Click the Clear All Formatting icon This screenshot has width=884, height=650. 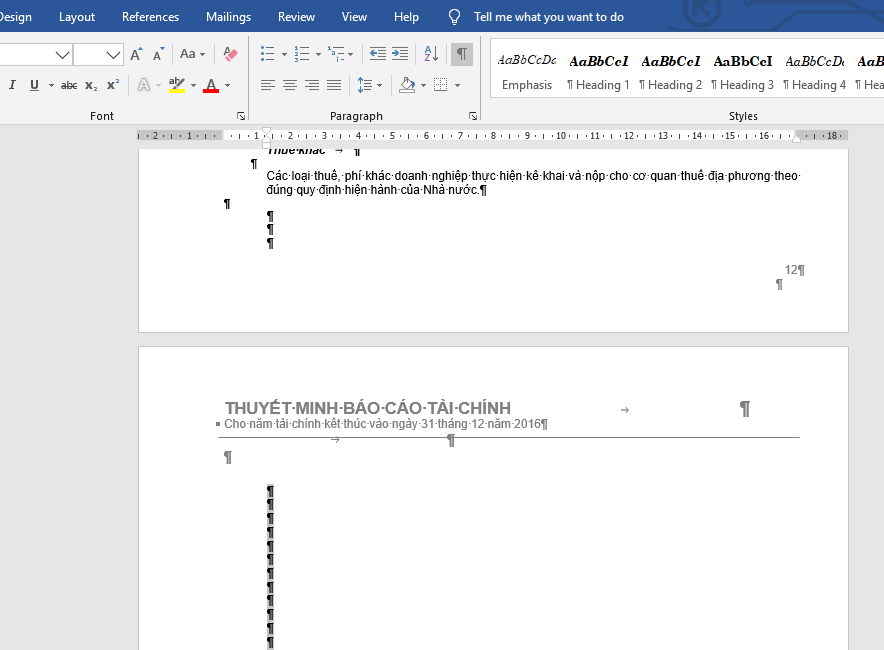230,54
